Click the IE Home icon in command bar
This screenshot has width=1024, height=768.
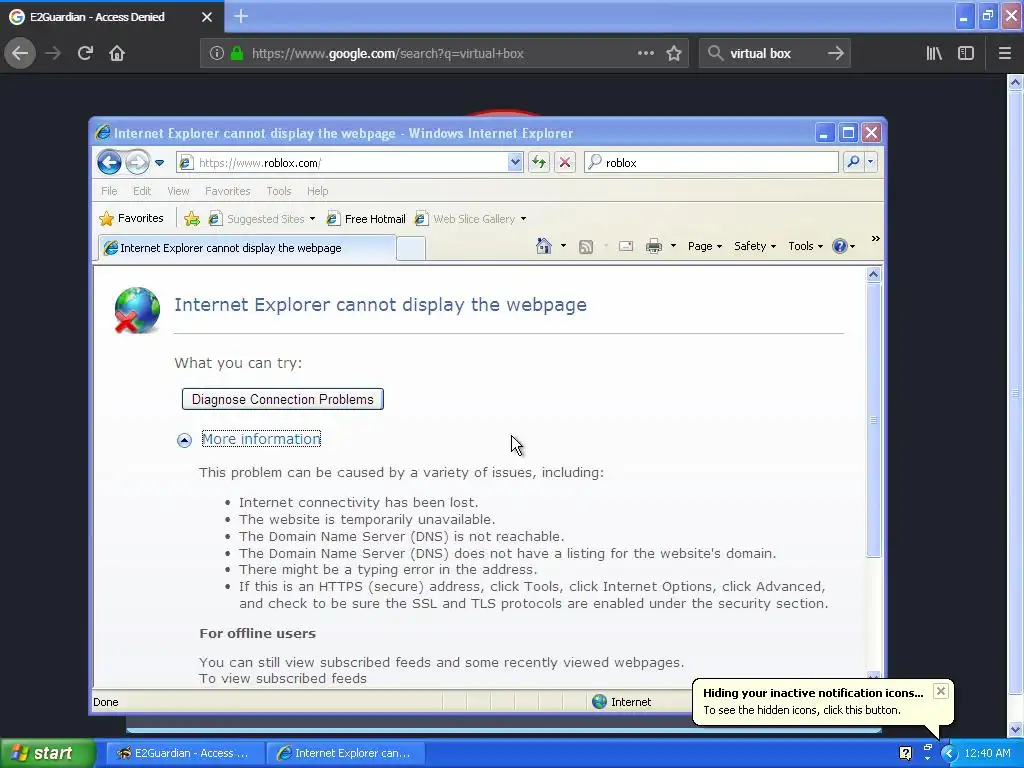543,246
